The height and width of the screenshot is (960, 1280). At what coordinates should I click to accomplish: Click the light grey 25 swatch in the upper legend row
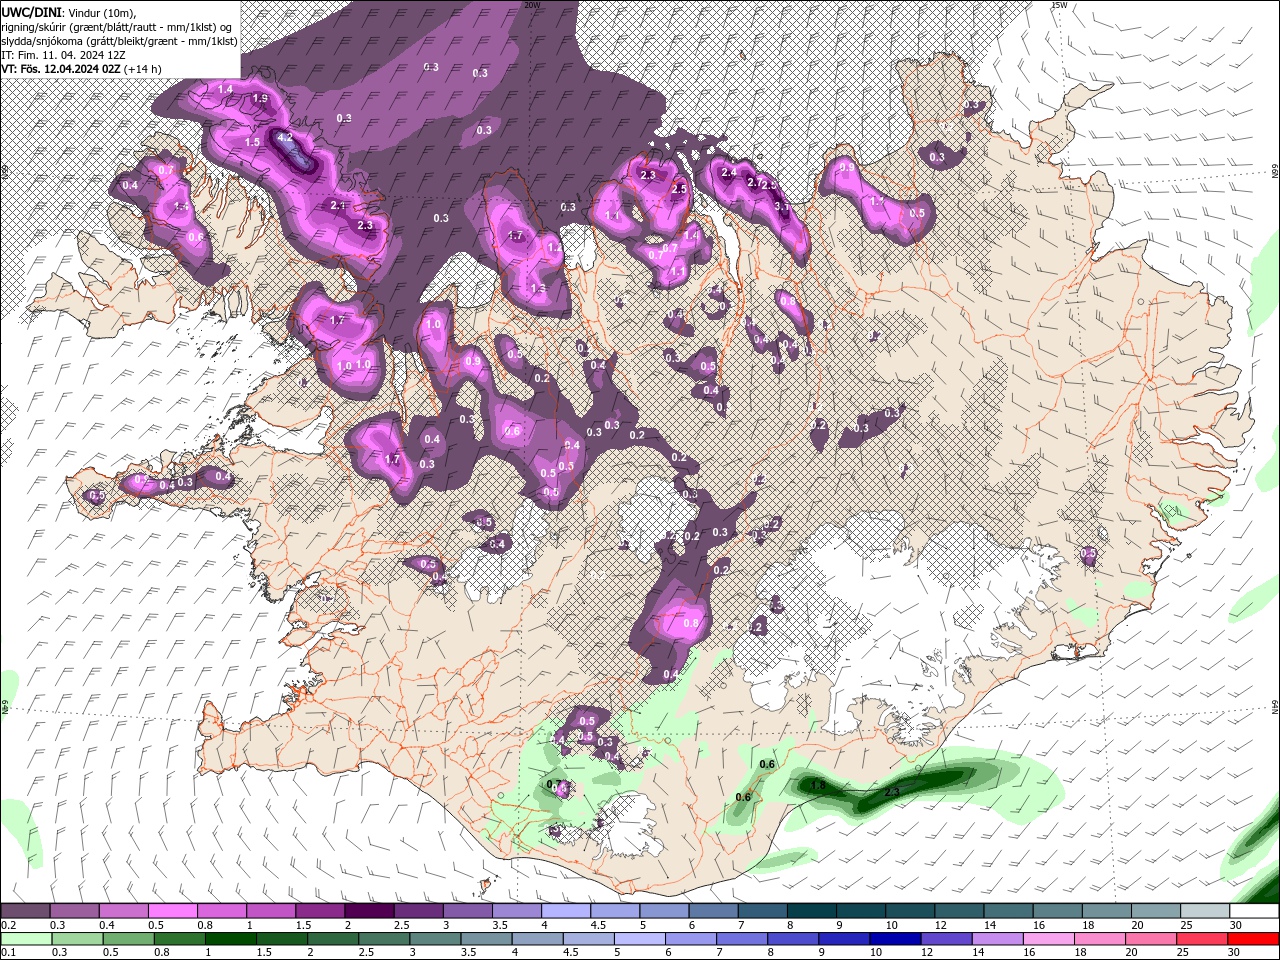[1205, 911]
